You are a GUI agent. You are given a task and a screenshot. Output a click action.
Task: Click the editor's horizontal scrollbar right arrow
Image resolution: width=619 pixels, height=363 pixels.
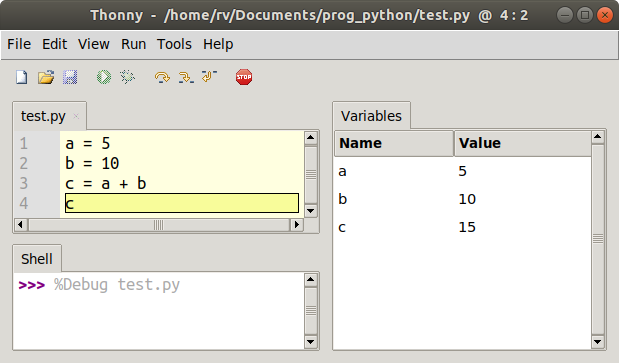297,225
